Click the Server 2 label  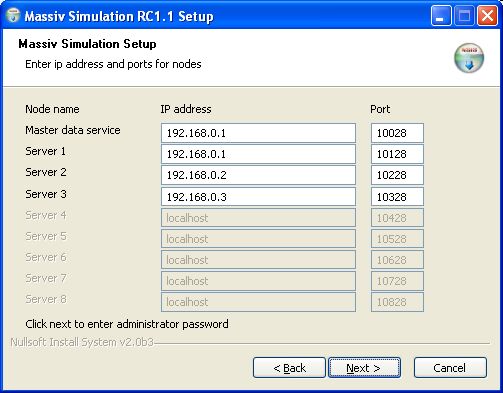coord(46,172)
